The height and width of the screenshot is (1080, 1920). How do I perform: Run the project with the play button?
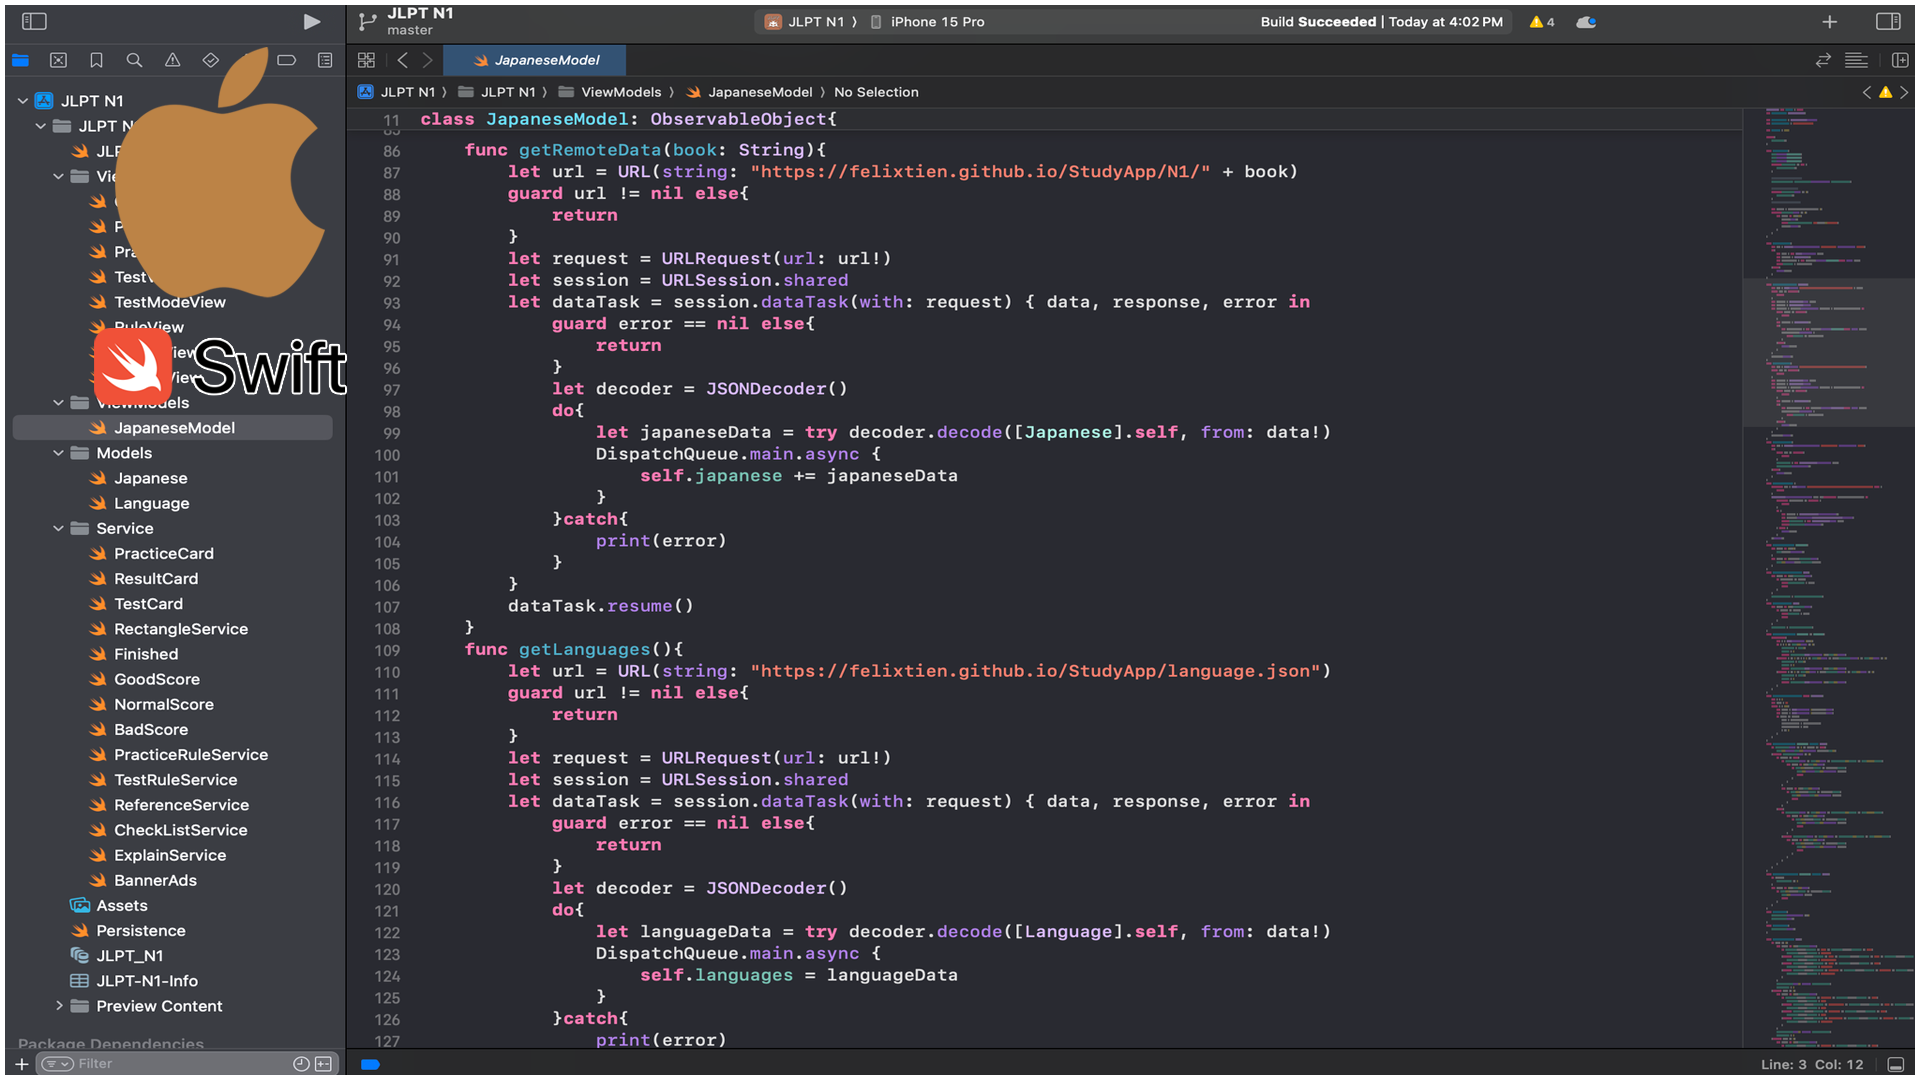(312, 21)
